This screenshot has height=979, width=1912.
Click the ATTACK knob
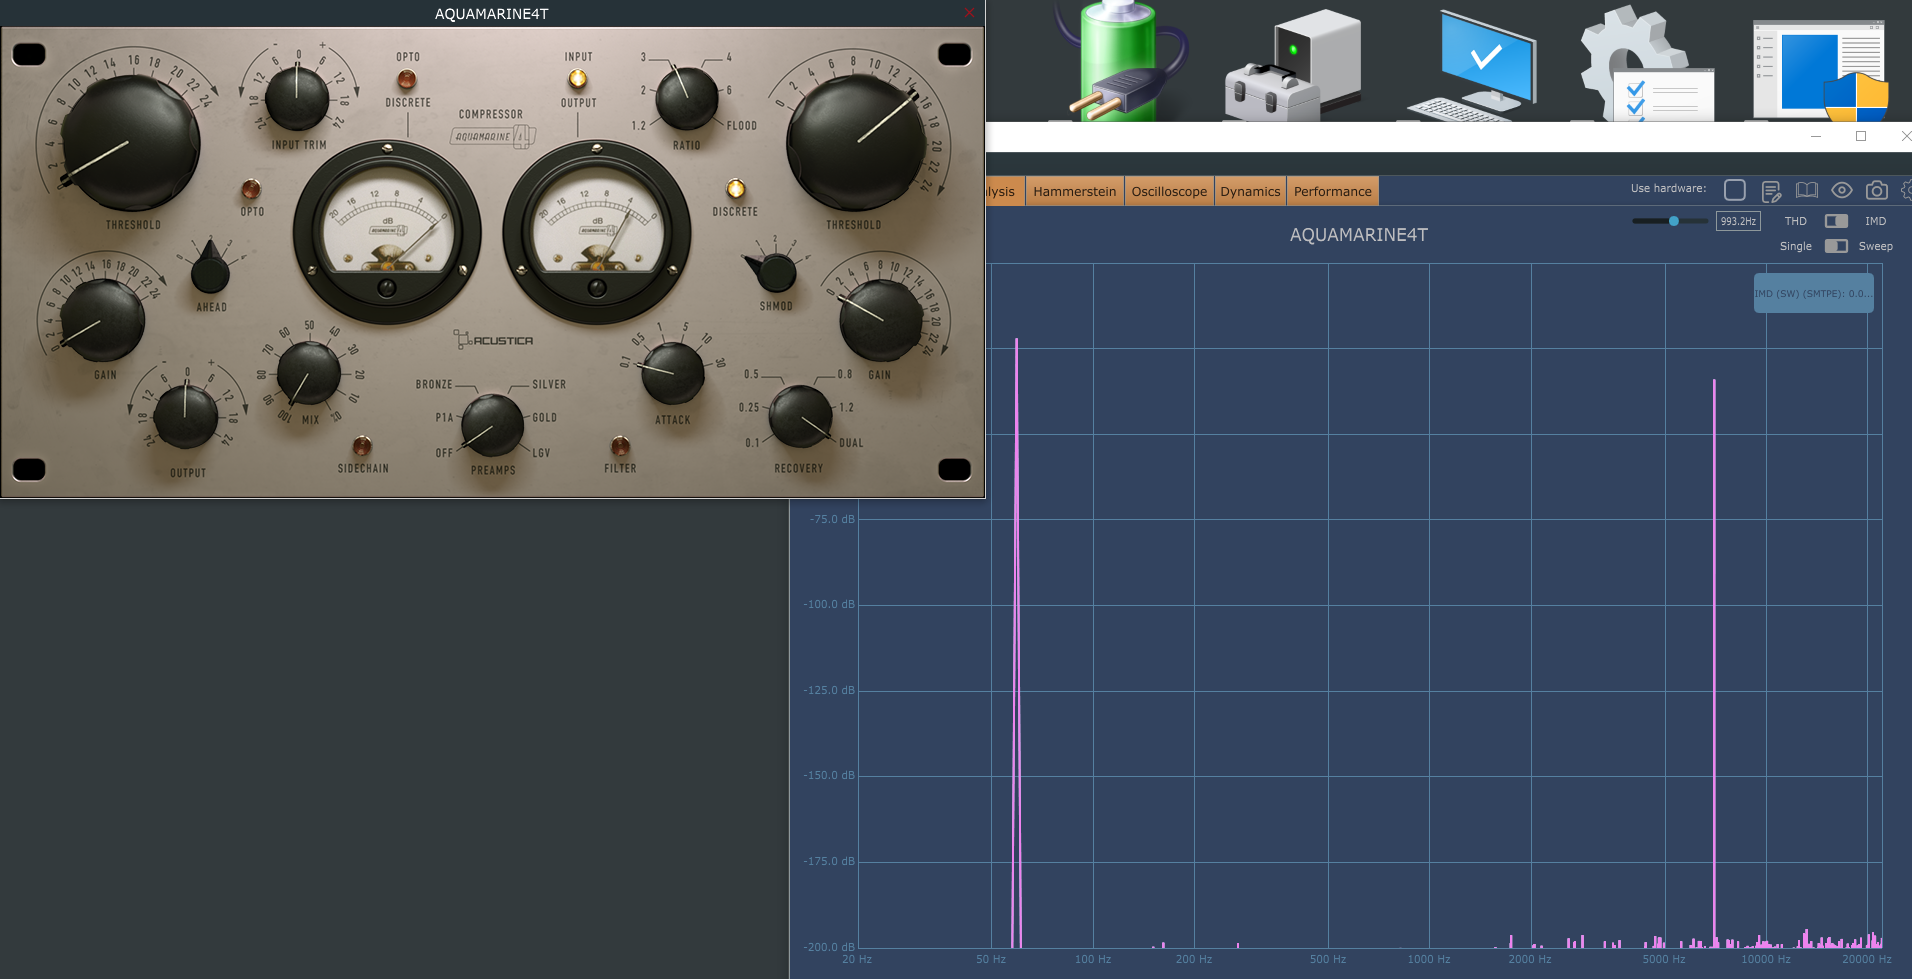point(673,373)
